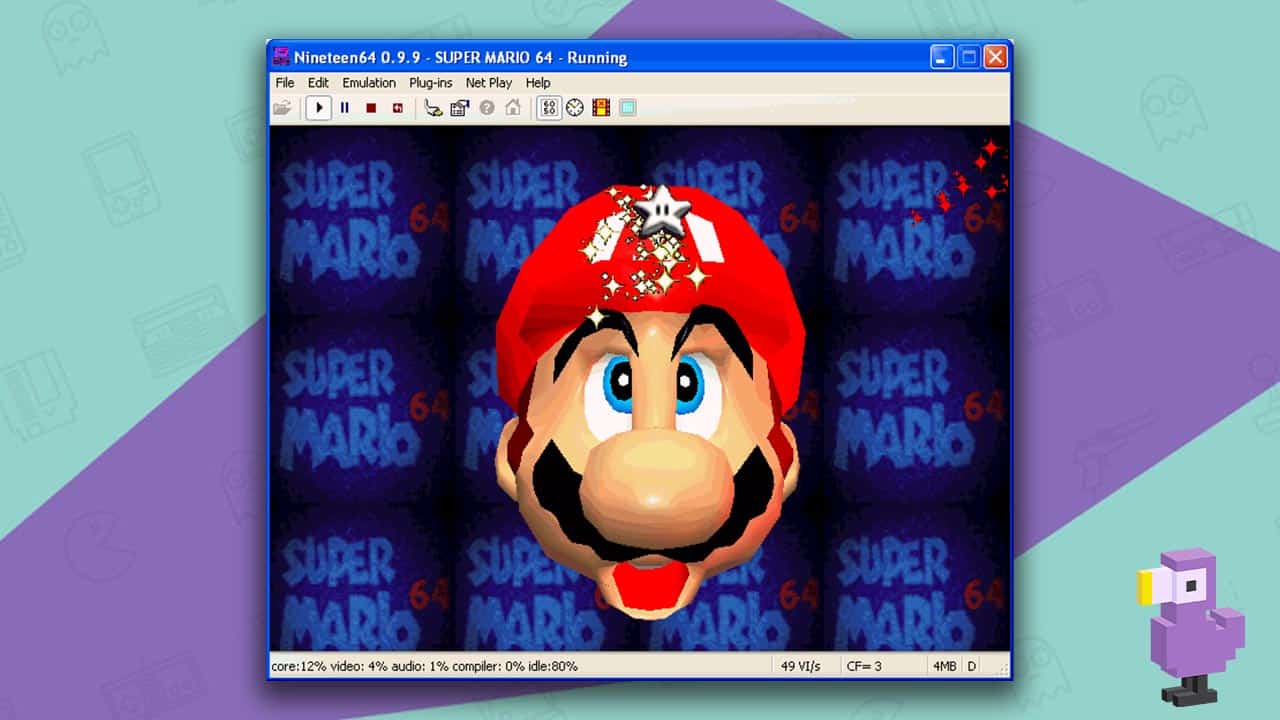Screen dimensions: 1280x720
Task: Pause the Super Mario 64 emulation
Action: pyautogui.click(x=344, y=107)
